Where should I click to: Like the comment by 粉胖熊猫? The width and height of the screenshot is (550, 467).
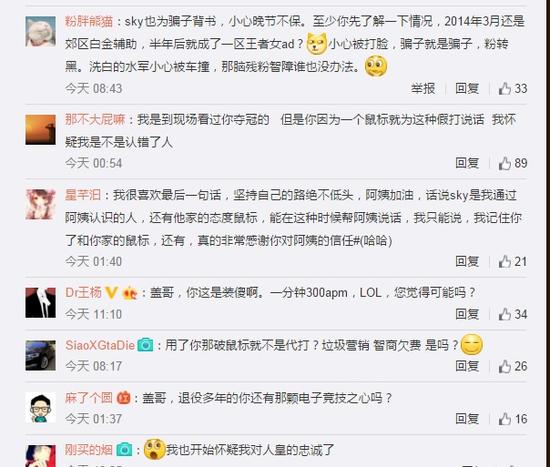(512, 88)
